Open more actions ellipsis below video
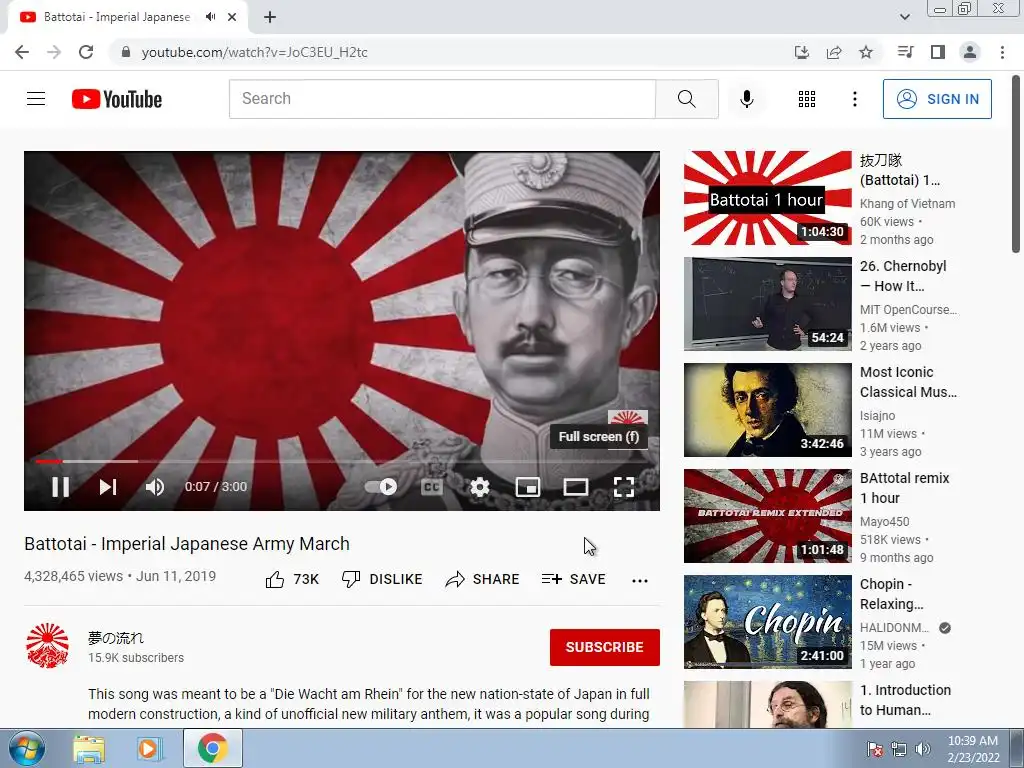This screenshot has height=768, width=1024. (x=640, y=581)
